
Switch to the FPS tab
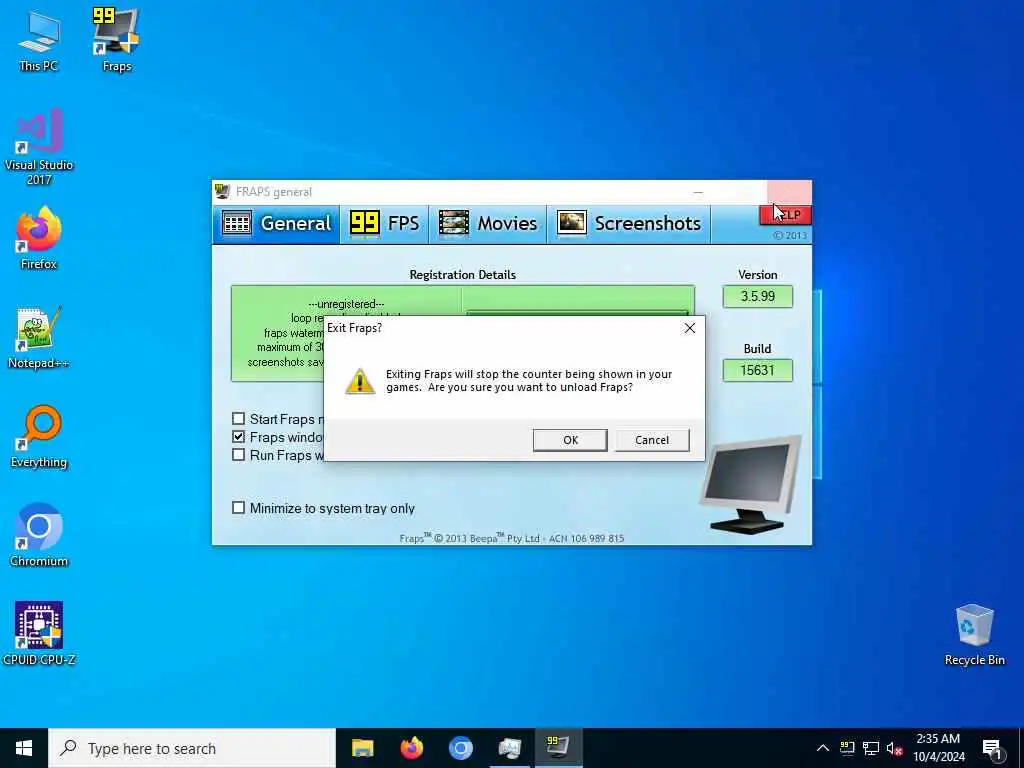384,223
